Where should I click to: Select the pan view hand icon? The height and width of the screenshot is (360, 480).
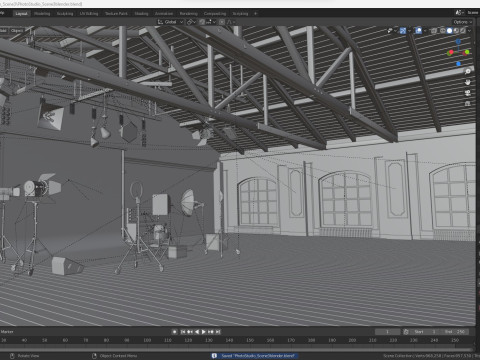point(468,82)
